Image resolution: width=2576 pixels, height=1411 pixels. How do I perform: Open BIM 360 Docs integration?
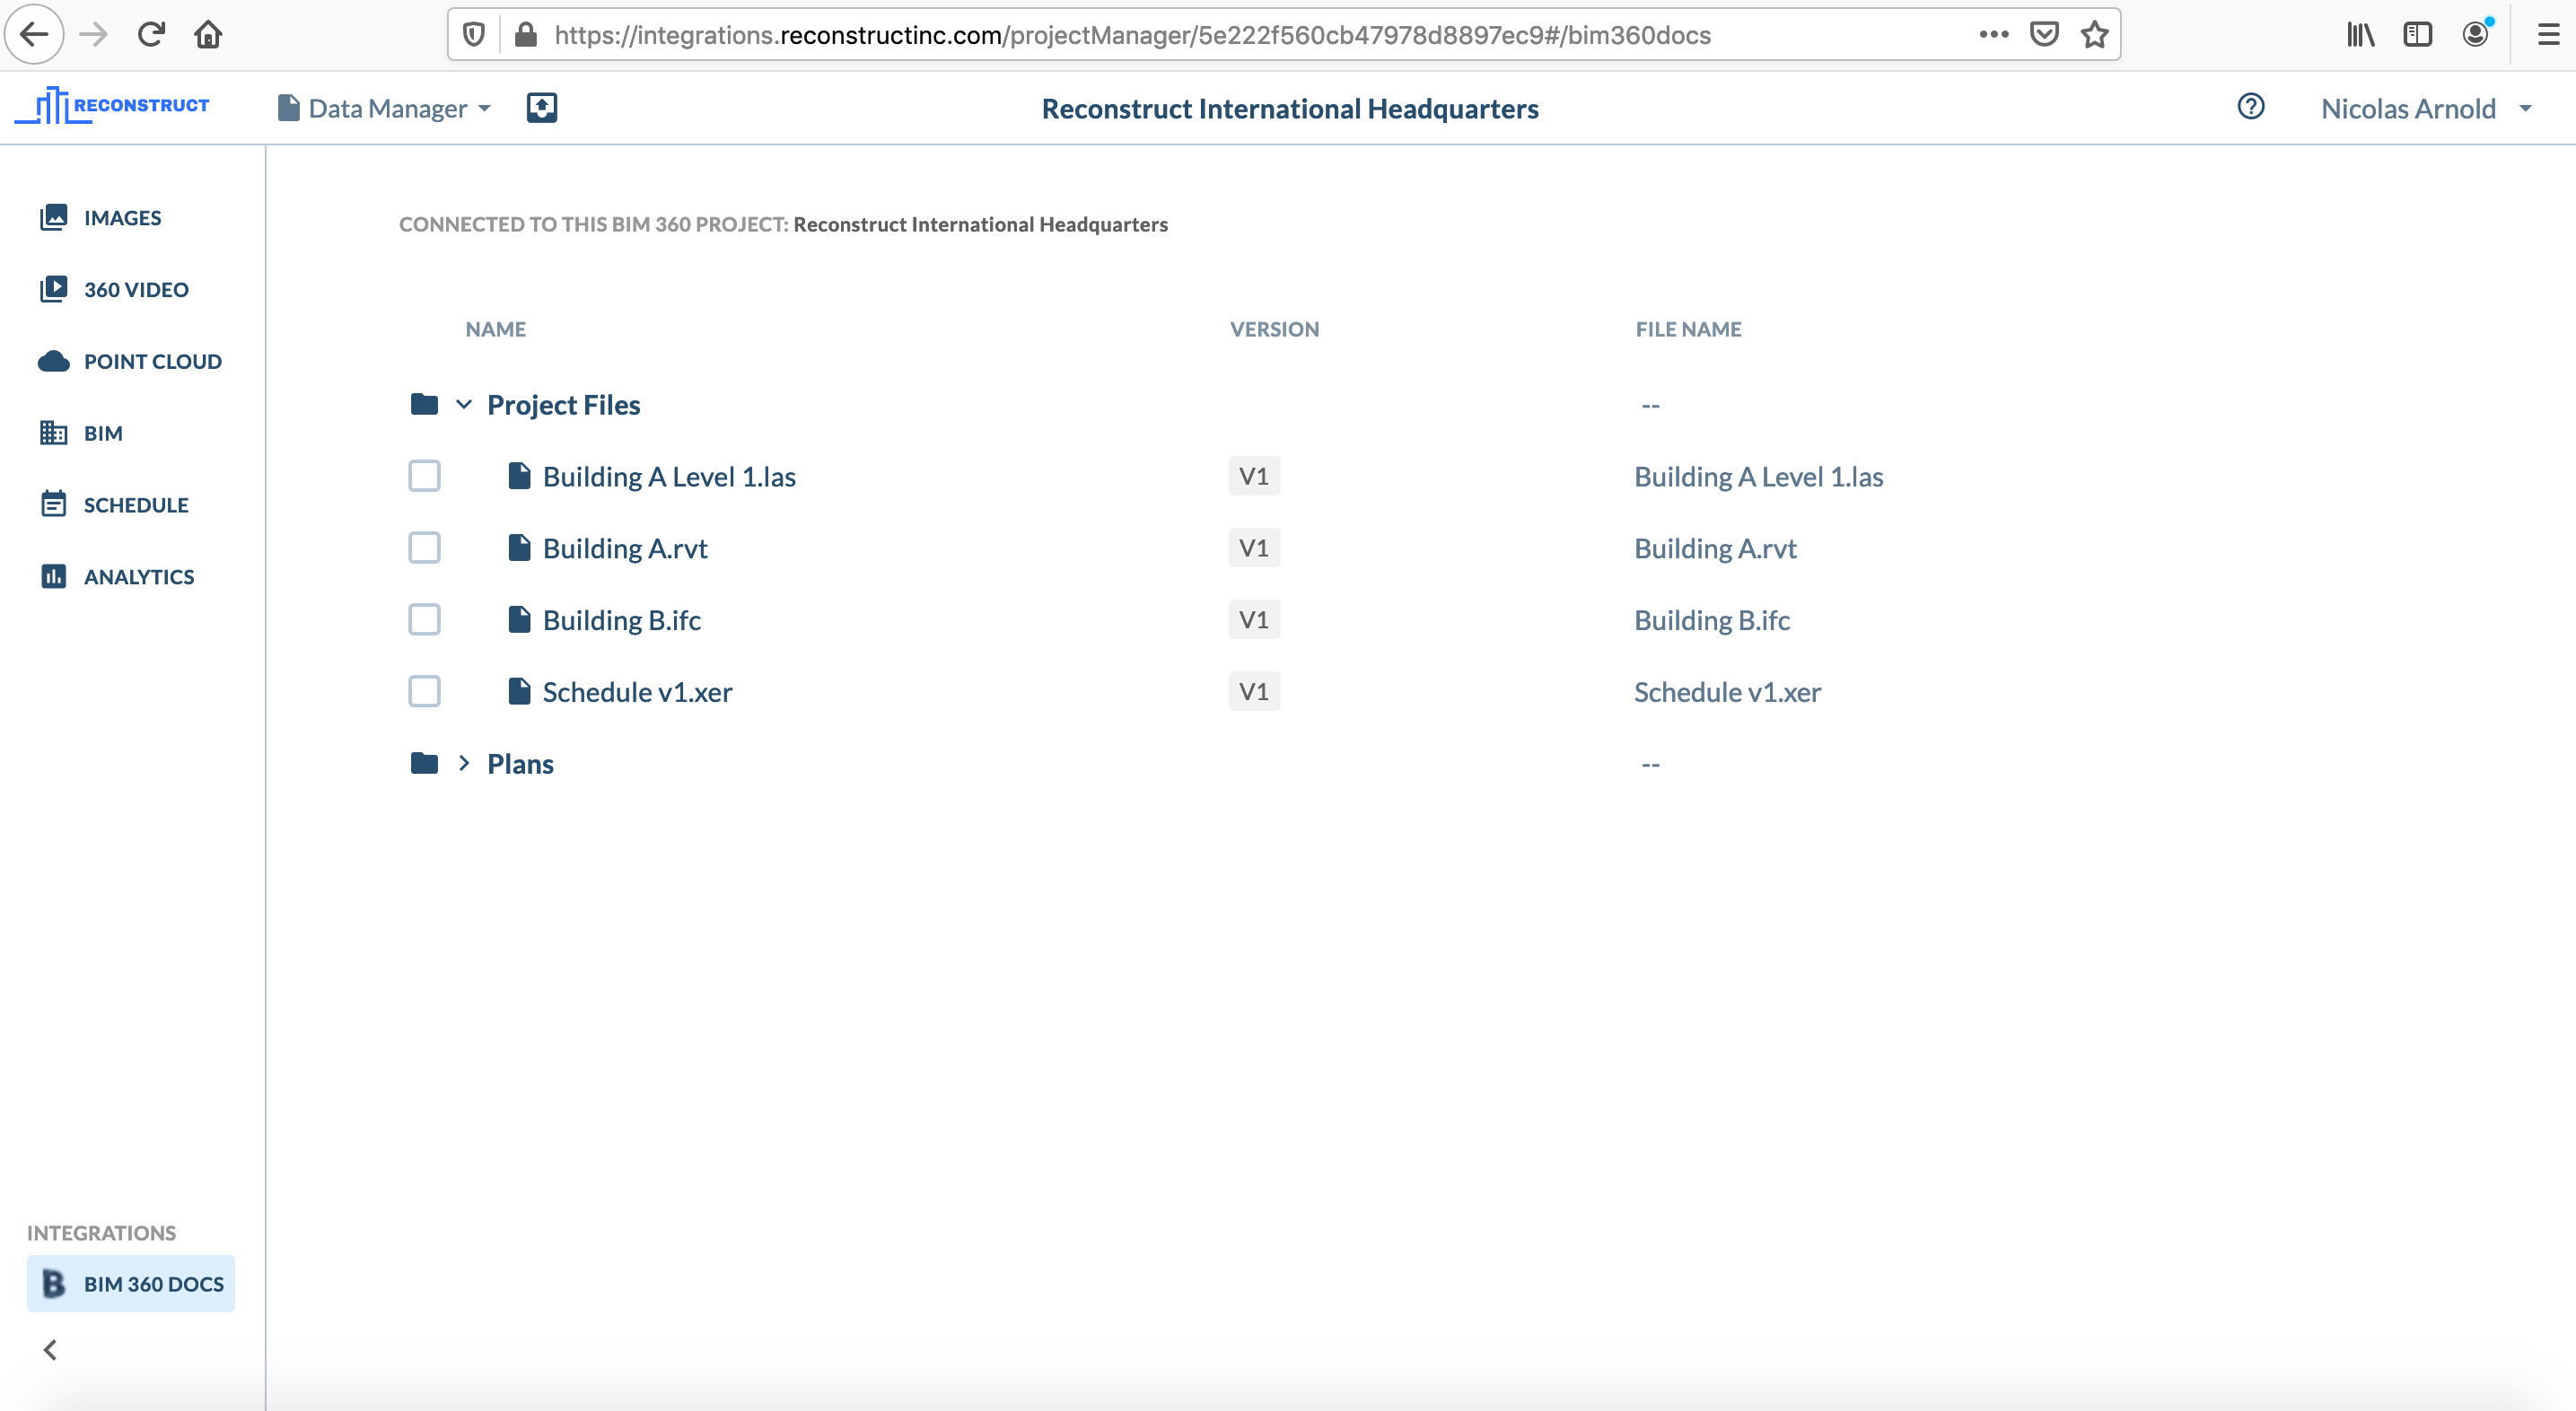coord(131,1283)
